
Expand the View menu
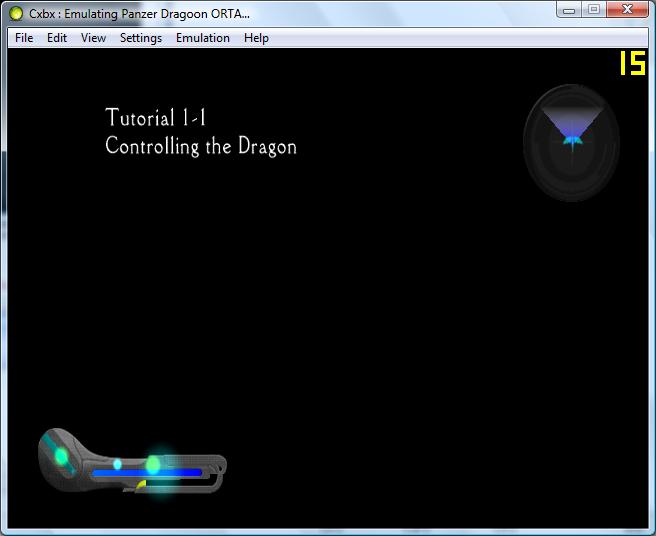[x=93, y=38]
